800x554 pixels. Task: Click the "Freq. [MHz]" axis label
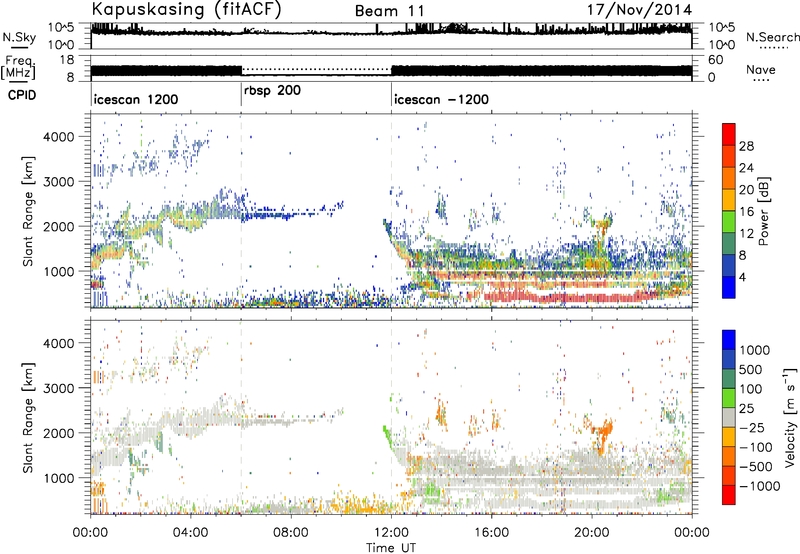[18, 67]
